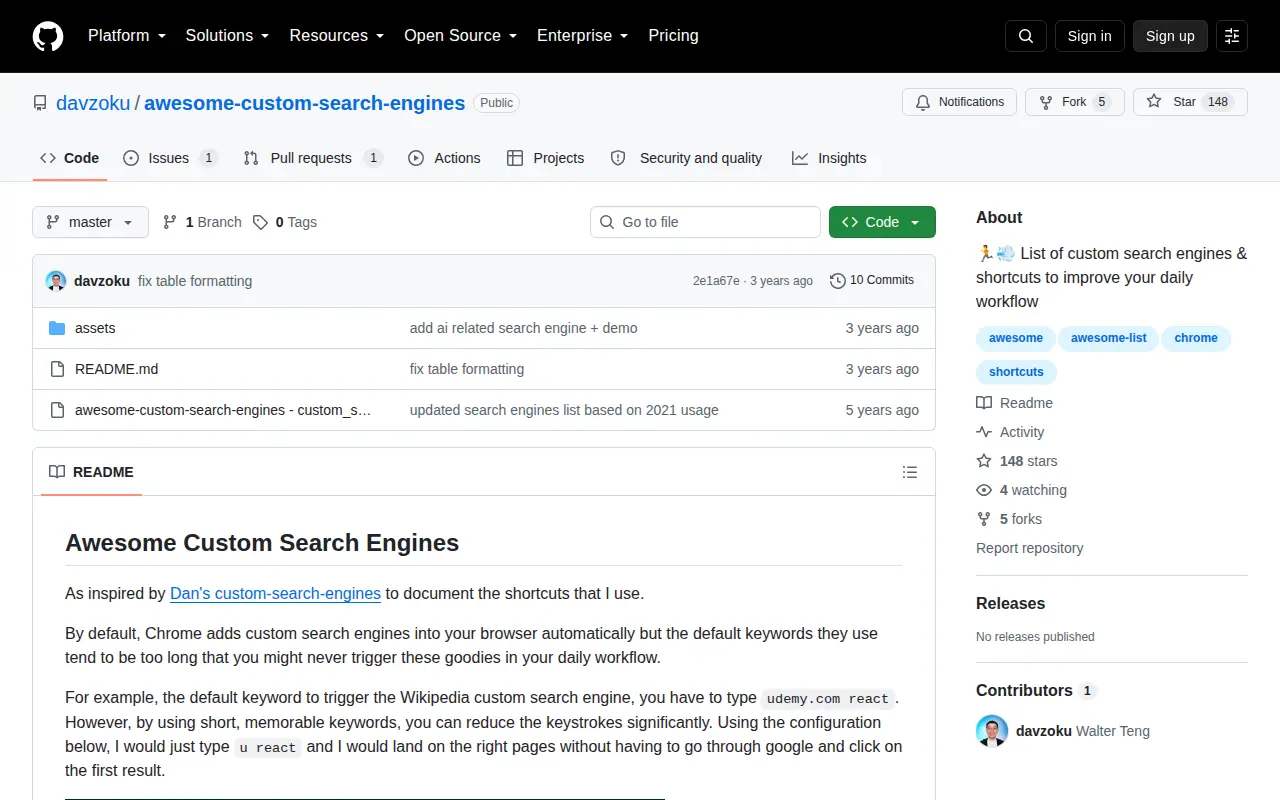The height and width of the screenshot is (800, 1280).
Task: Select the README tab heading
Action: click(91, 472)
